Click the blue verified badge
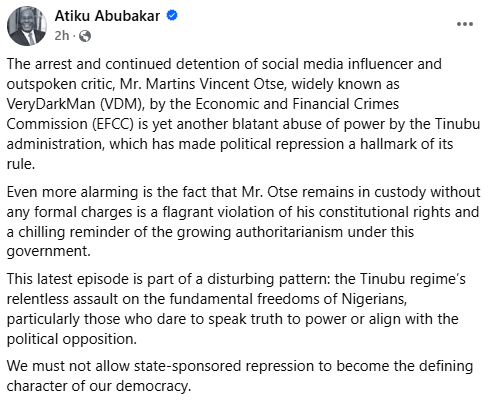The width and height of the screenshot is (495, 401). [x=172, y=15]
